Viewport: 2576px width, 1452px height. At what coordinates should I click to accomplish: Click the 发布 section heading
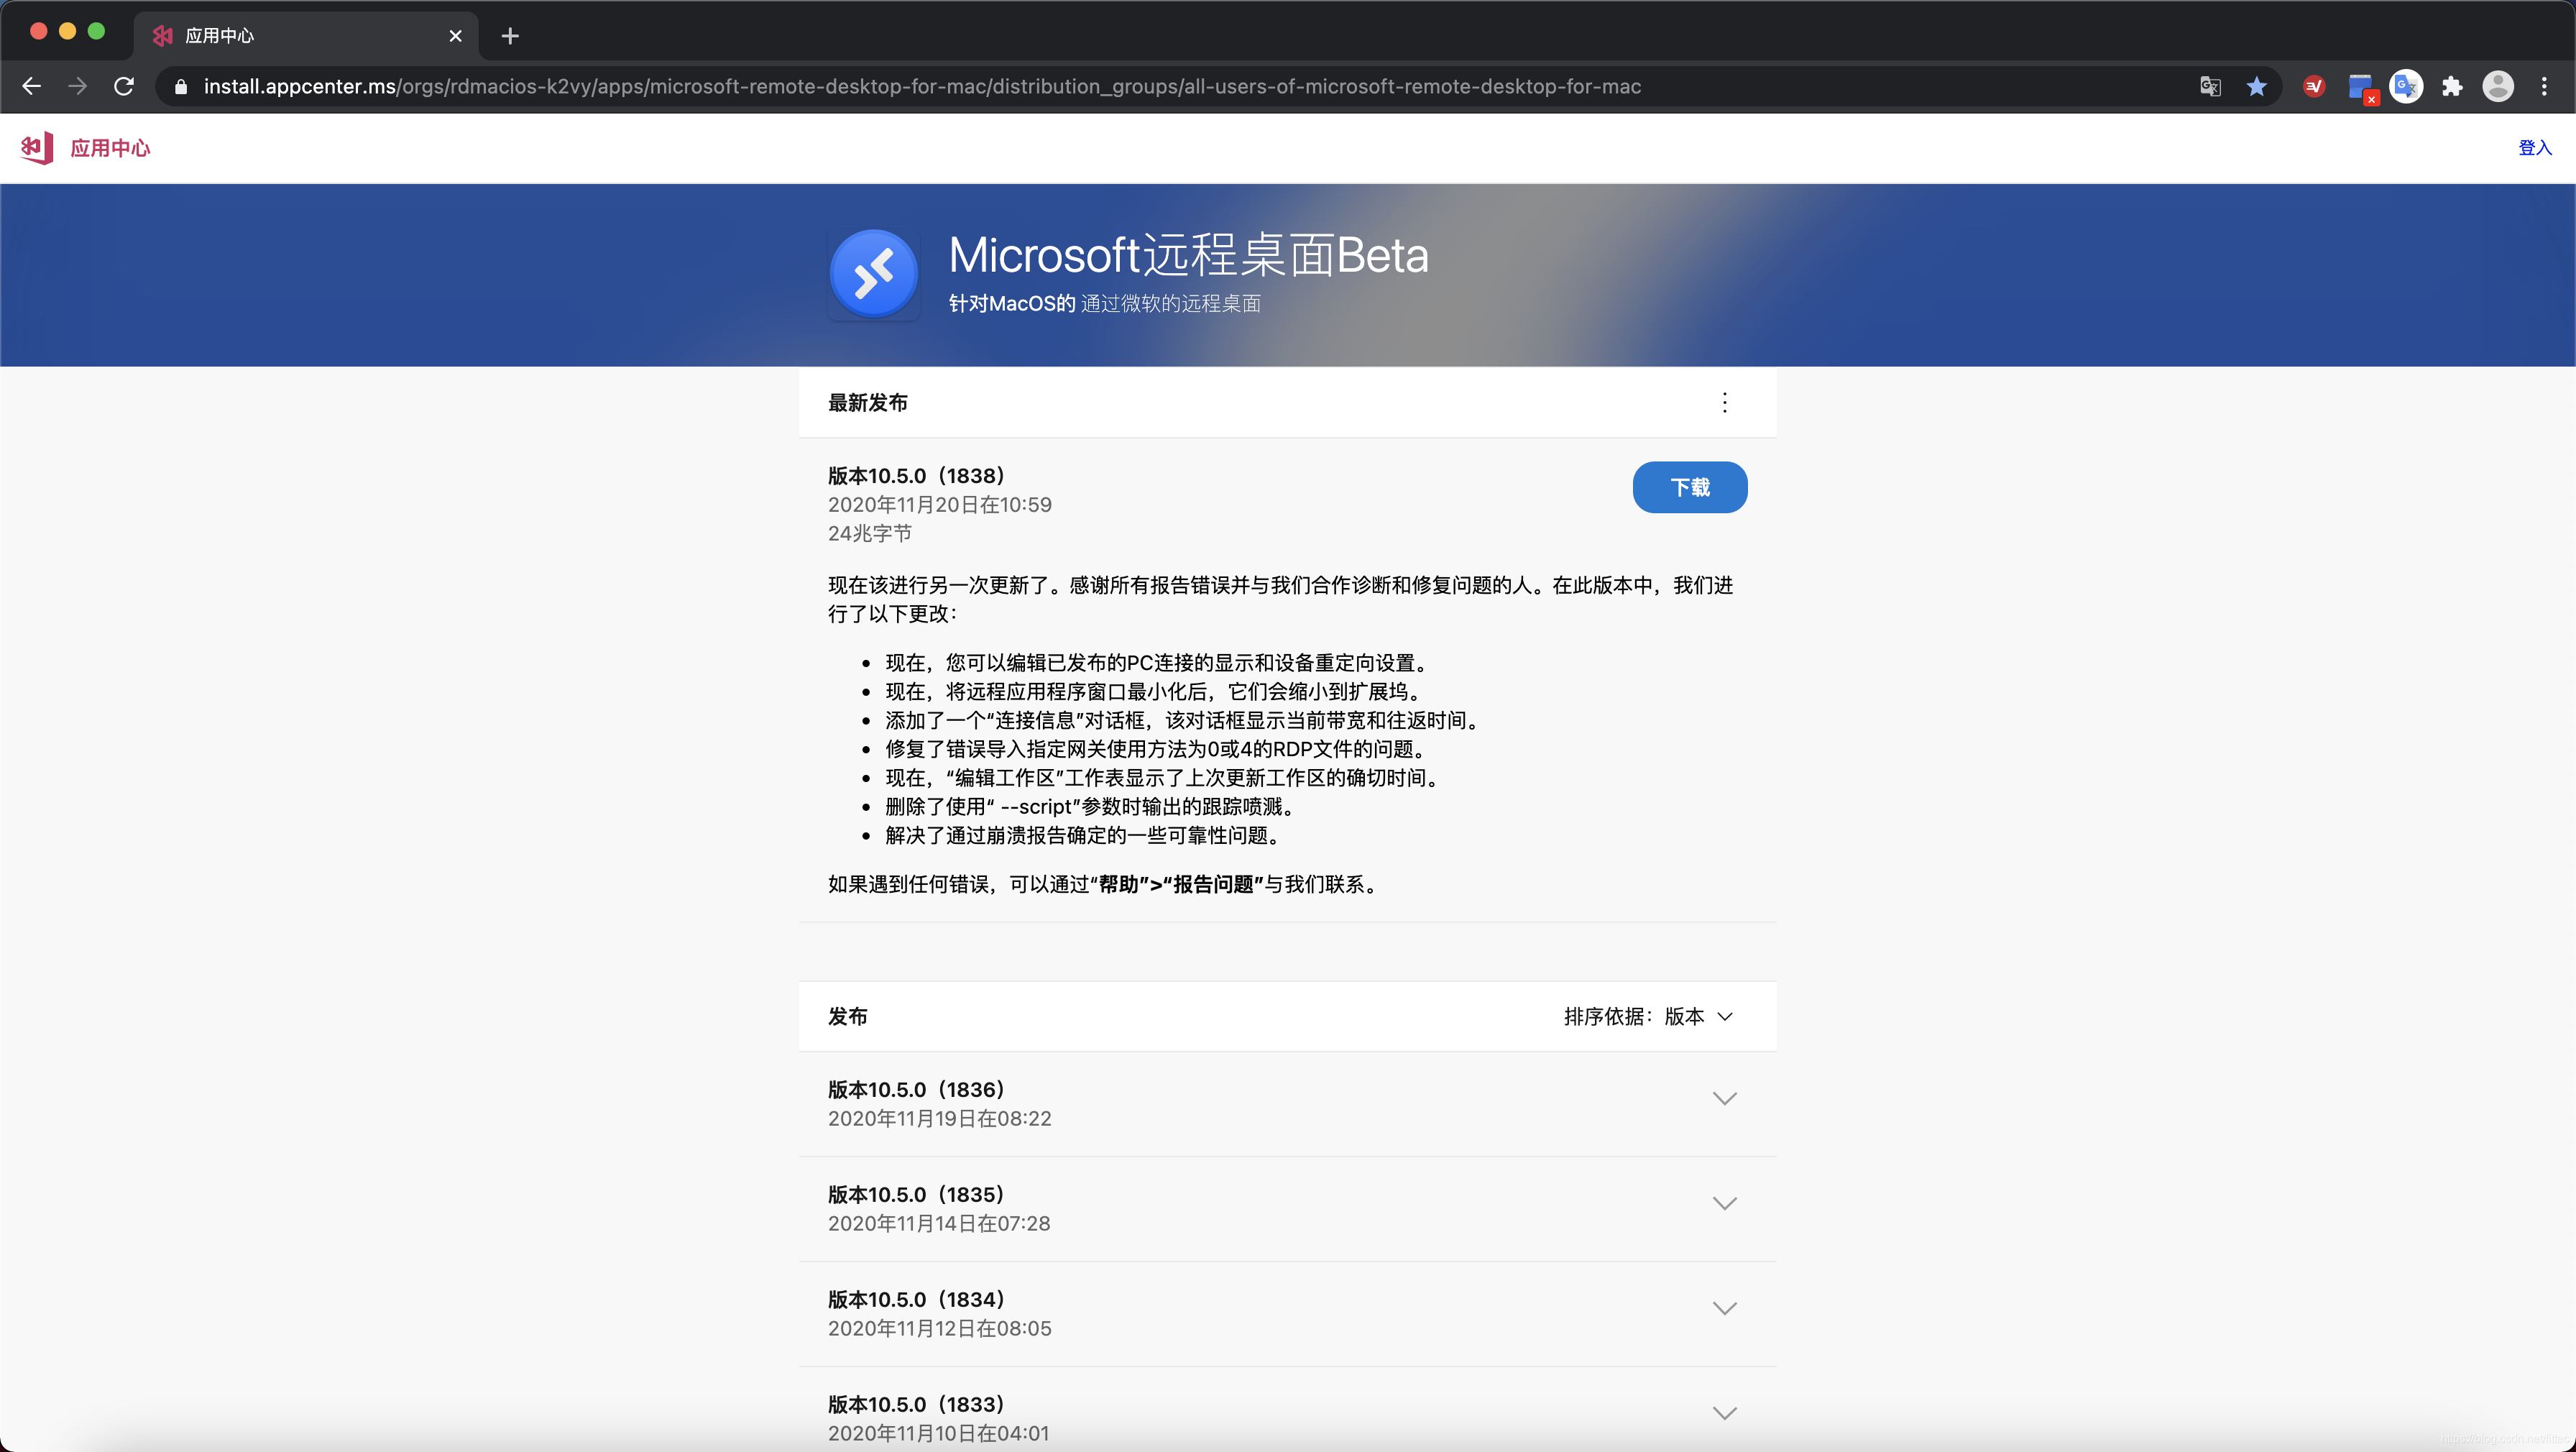pos(847,1017)
